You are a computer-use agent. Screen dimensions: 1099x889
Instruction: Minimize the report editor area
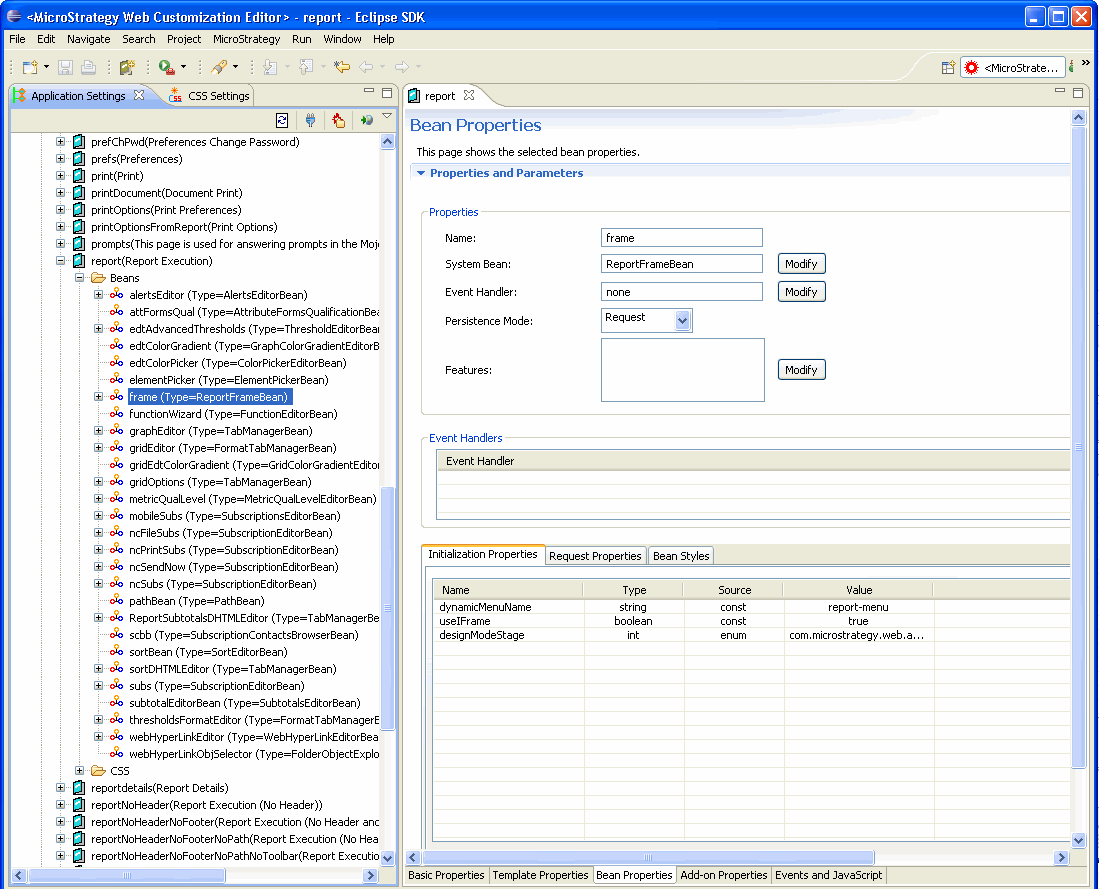pyautogui.click(x=1060, y=91)
